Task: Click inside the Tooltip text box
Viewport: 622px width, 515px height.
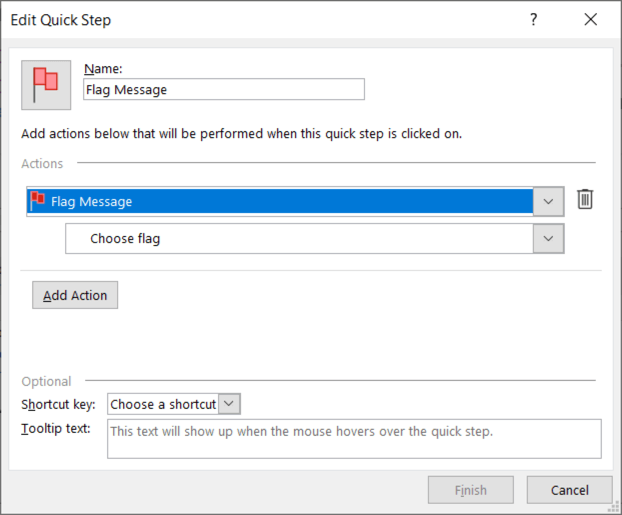Action: coord(354,438)
